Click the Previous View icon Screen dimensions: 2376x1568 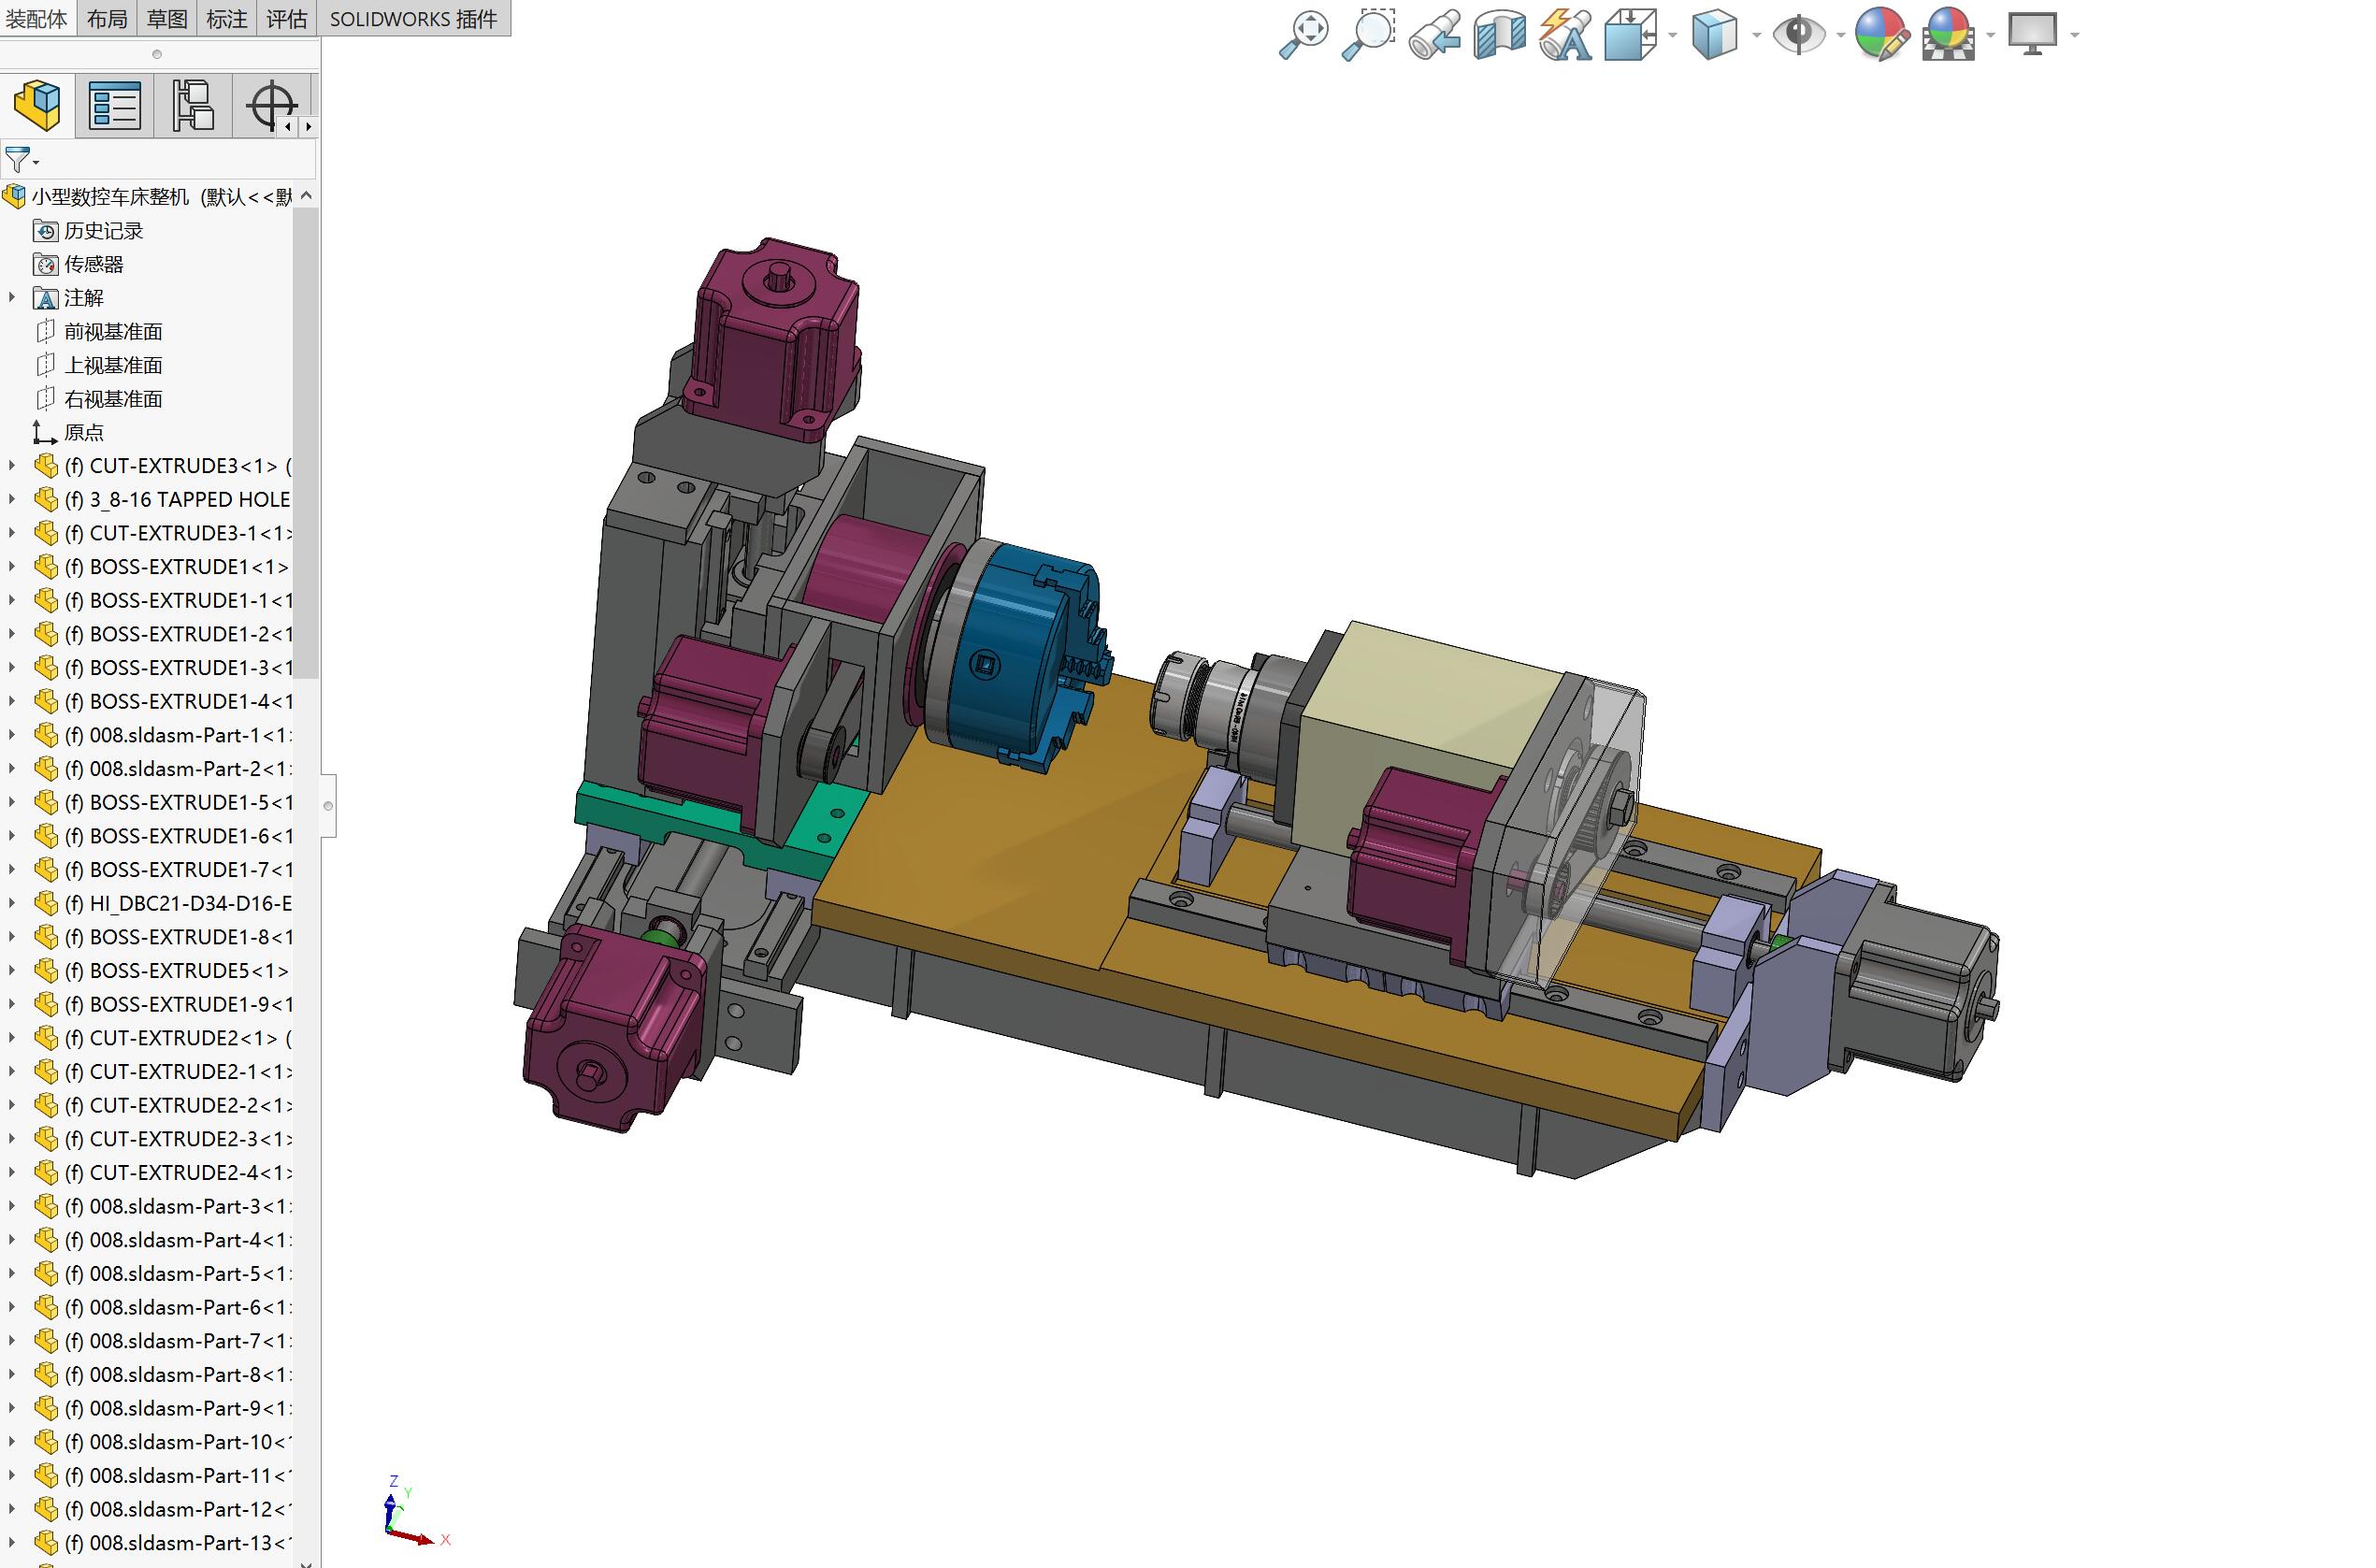[x=1434, y=35]
